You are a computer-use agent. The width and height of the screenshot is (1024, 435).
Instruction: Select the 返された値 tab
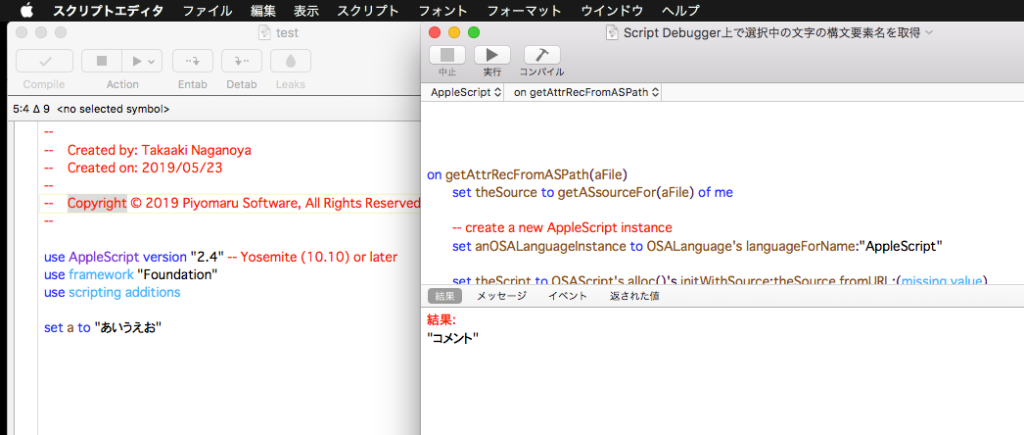click(x=634, y=296)
